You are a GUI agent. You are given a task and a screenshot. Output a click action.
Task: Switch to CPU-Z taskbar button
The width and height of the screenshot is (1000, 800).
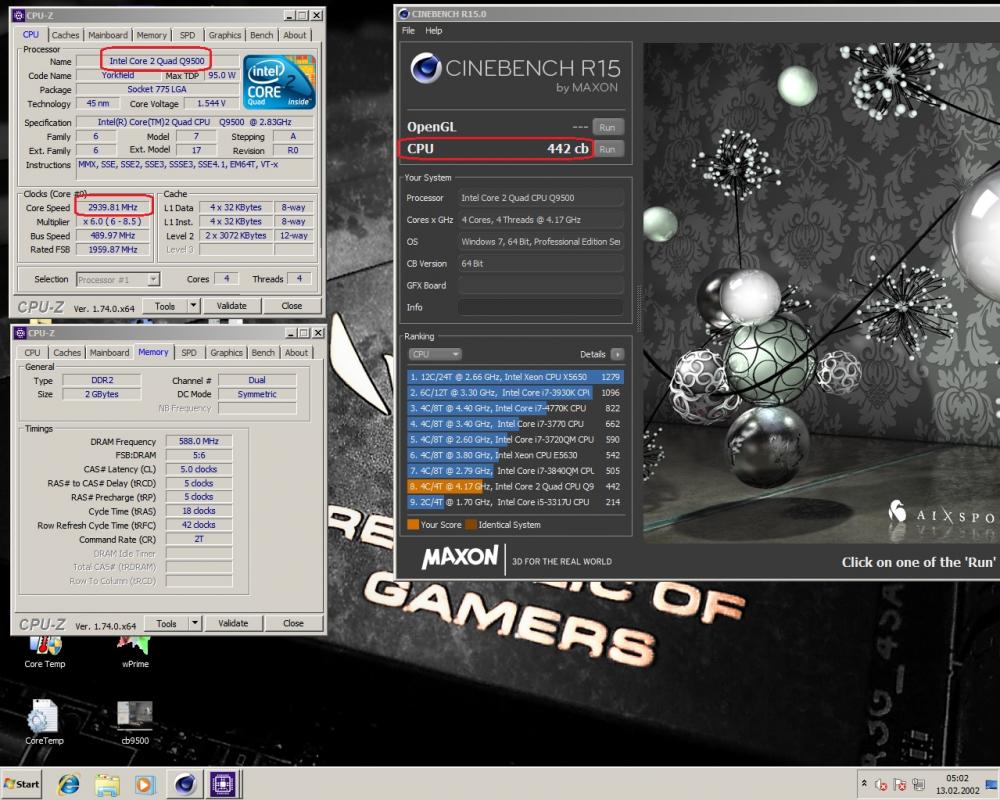click(x=223, y=784)
